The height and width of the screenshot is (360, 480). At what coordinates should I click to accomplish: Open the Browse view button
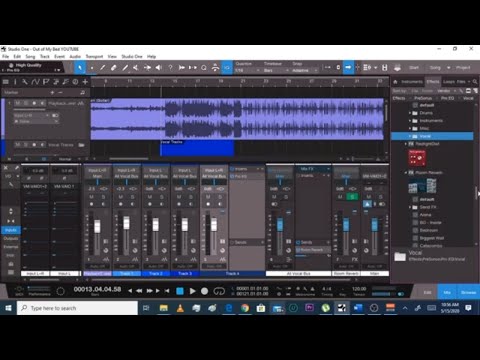tap(468, 292)
